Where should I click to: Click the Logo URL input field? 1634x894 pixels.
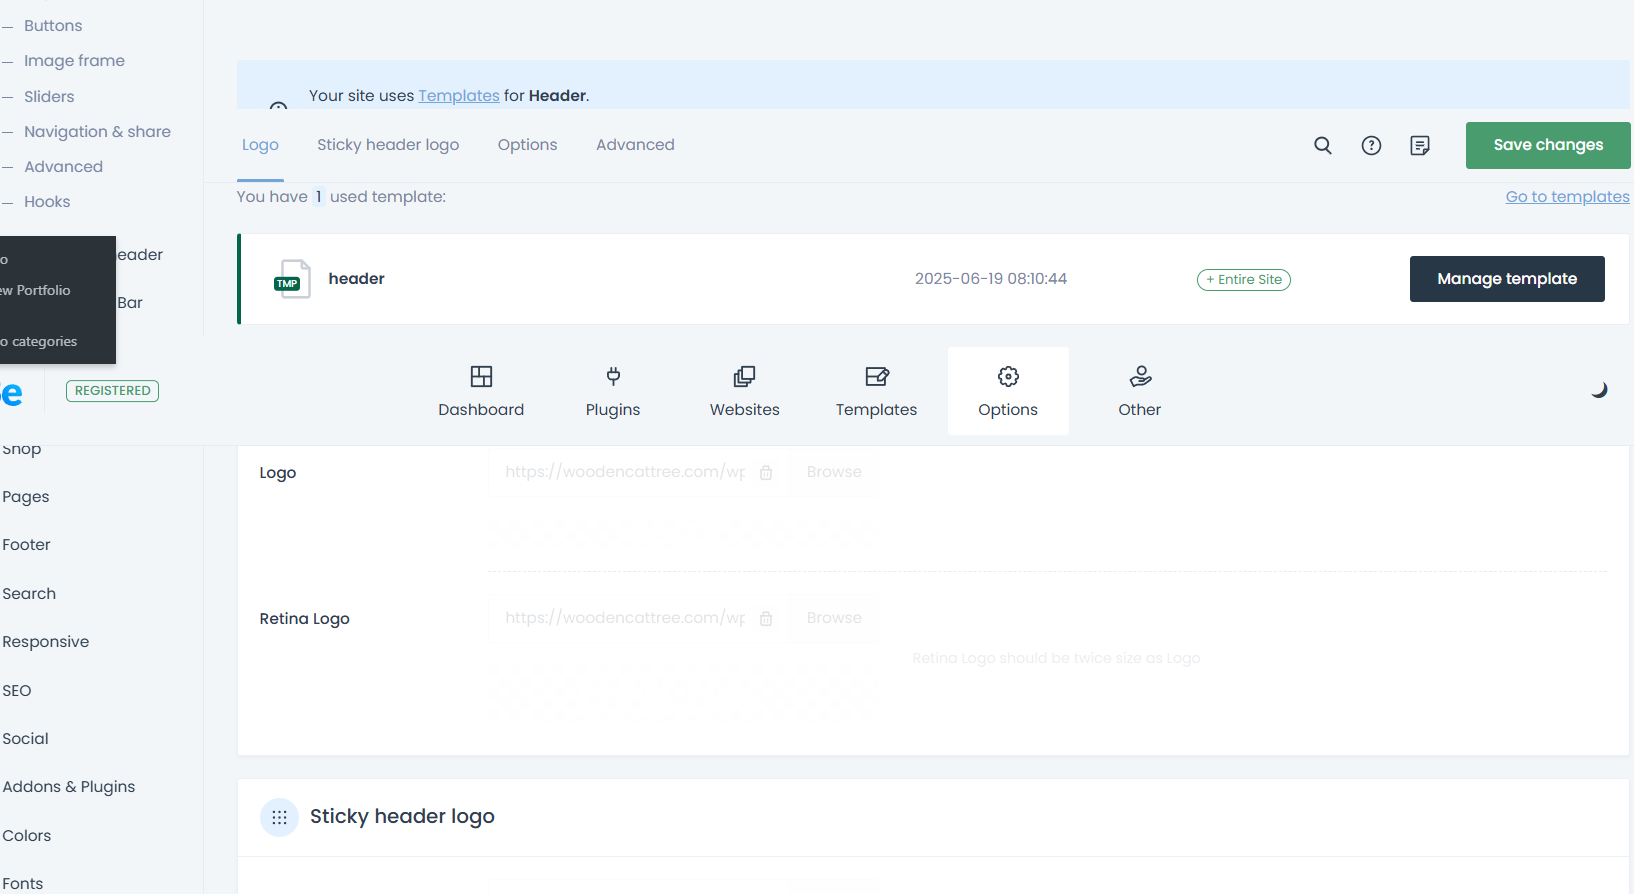pos(625,472)
